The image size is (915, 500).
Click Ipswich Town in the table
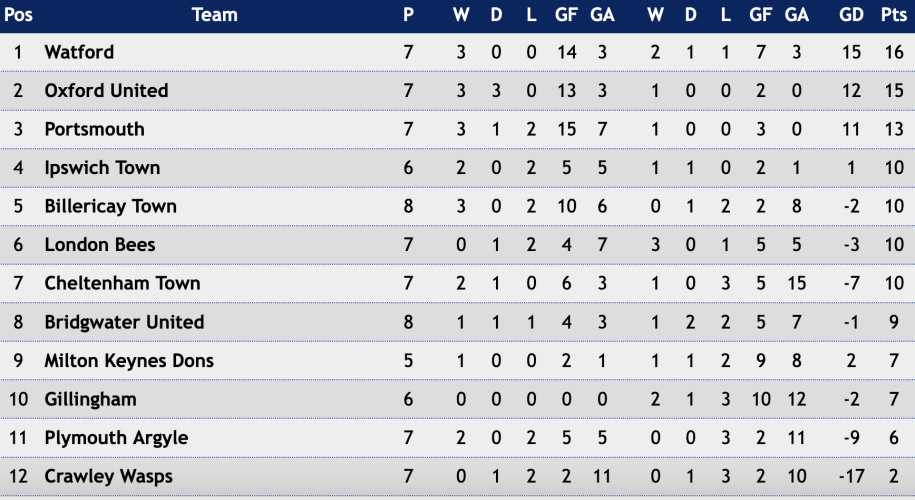[x=102, y=168]
